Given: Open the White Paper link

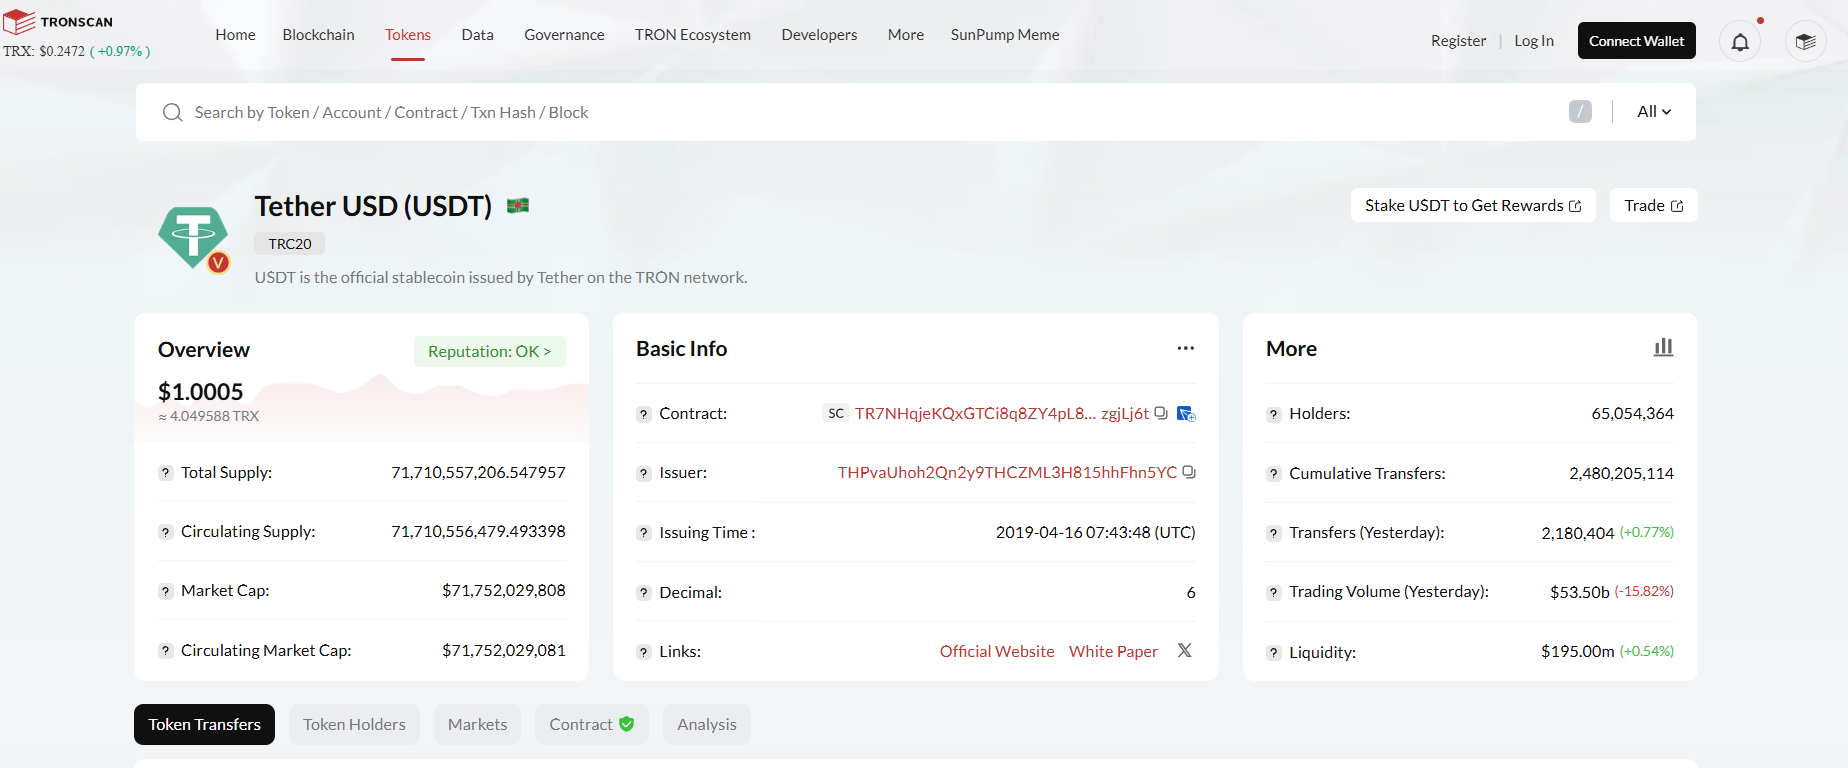Looking at the screenshot, I should click(1113, 652).
